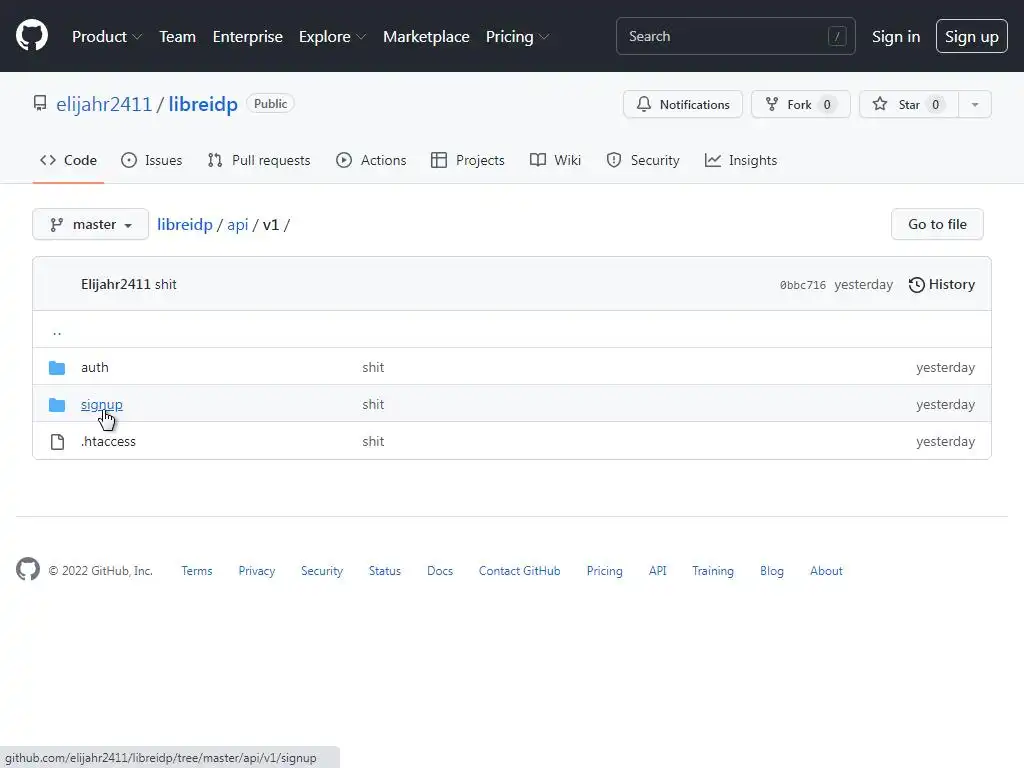Viewport: 1024px width, 768px height.
Task: Click the footer Security link
Action: pos(322,571)
